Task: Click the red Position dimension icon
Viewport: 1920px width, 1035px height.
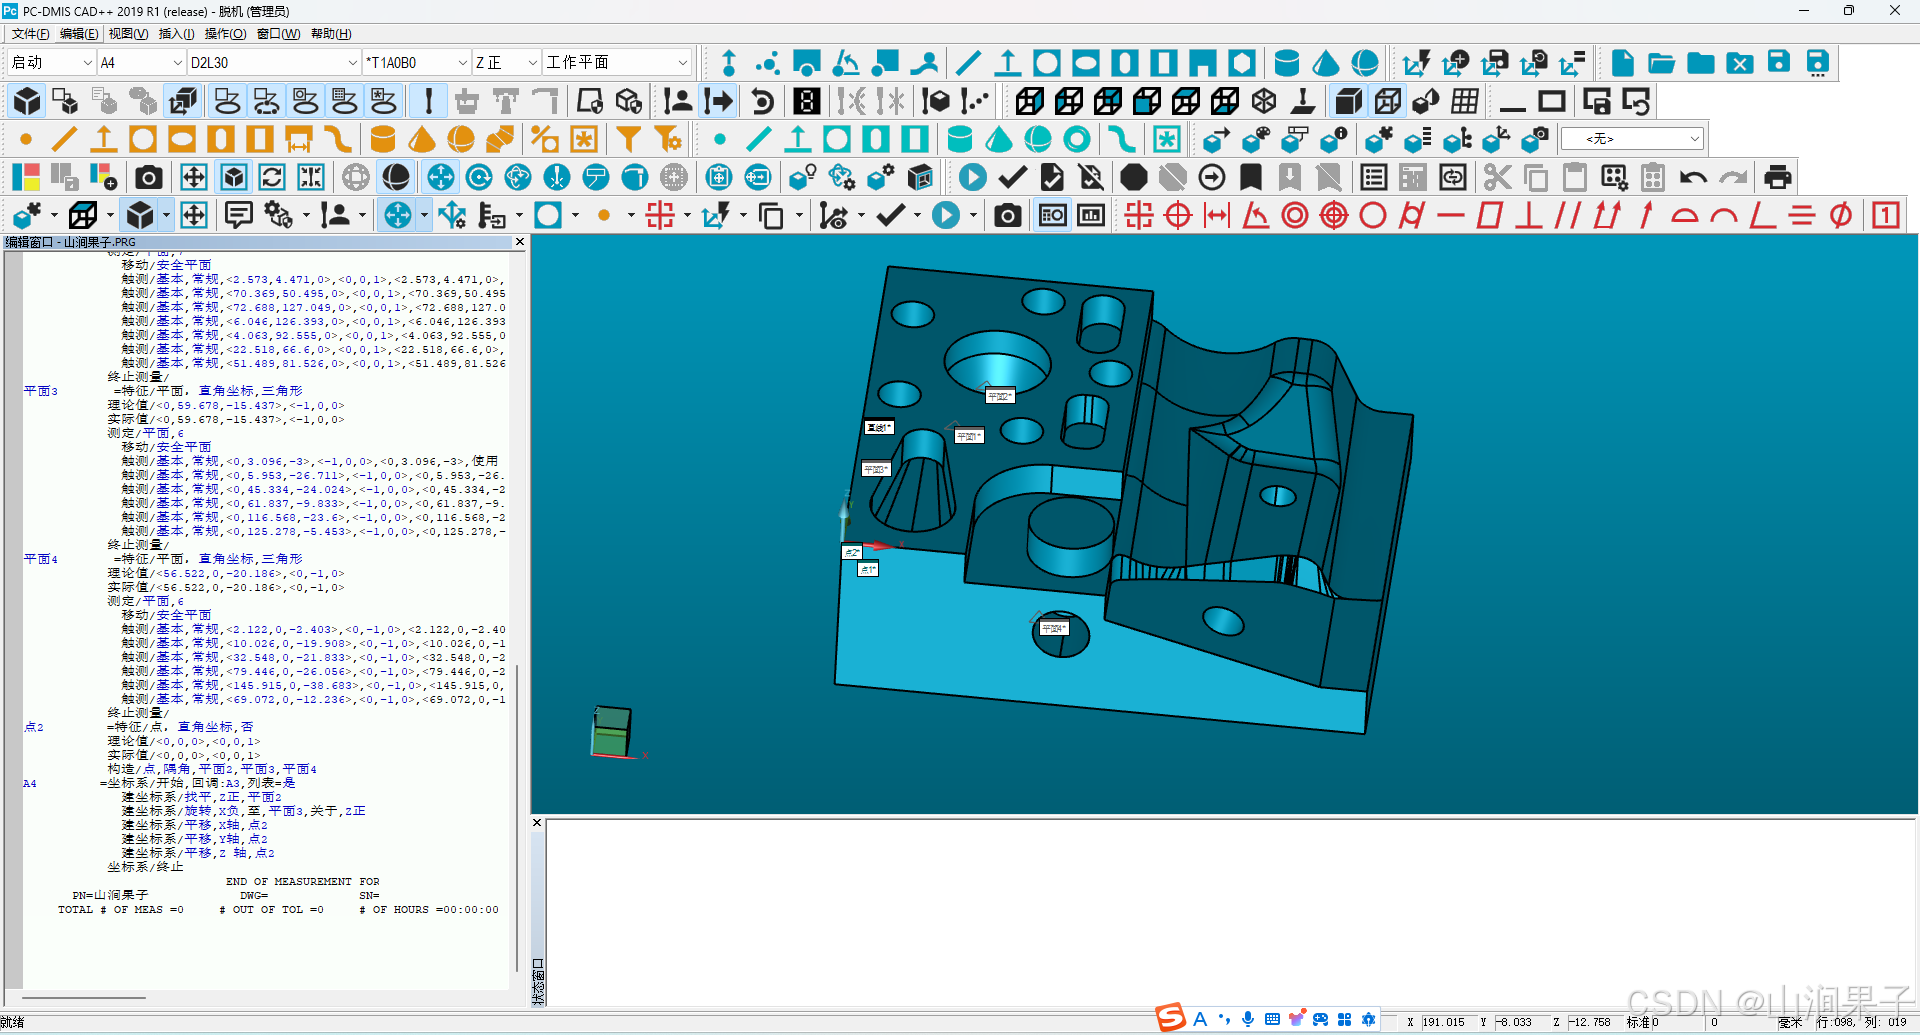Action: [x=1179, y=215]
